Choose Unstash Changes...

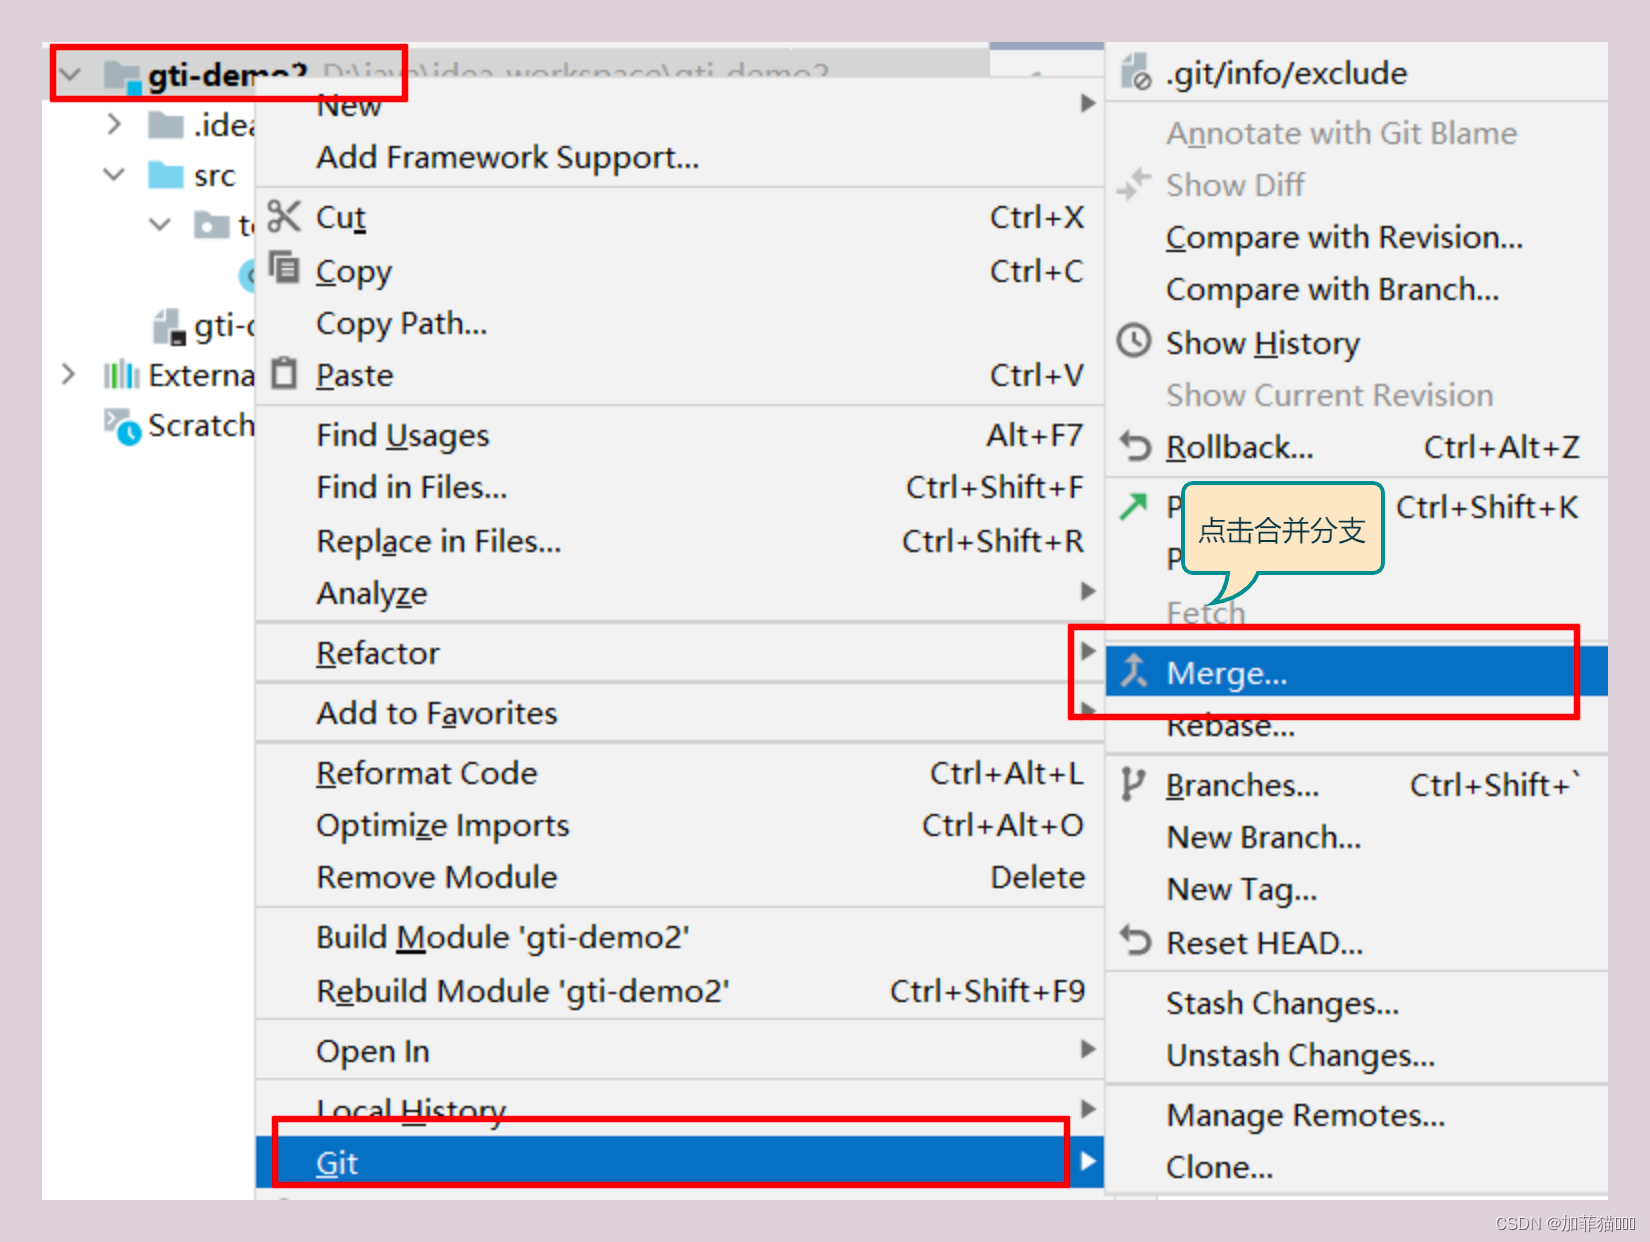(x=1300, y=1055)
